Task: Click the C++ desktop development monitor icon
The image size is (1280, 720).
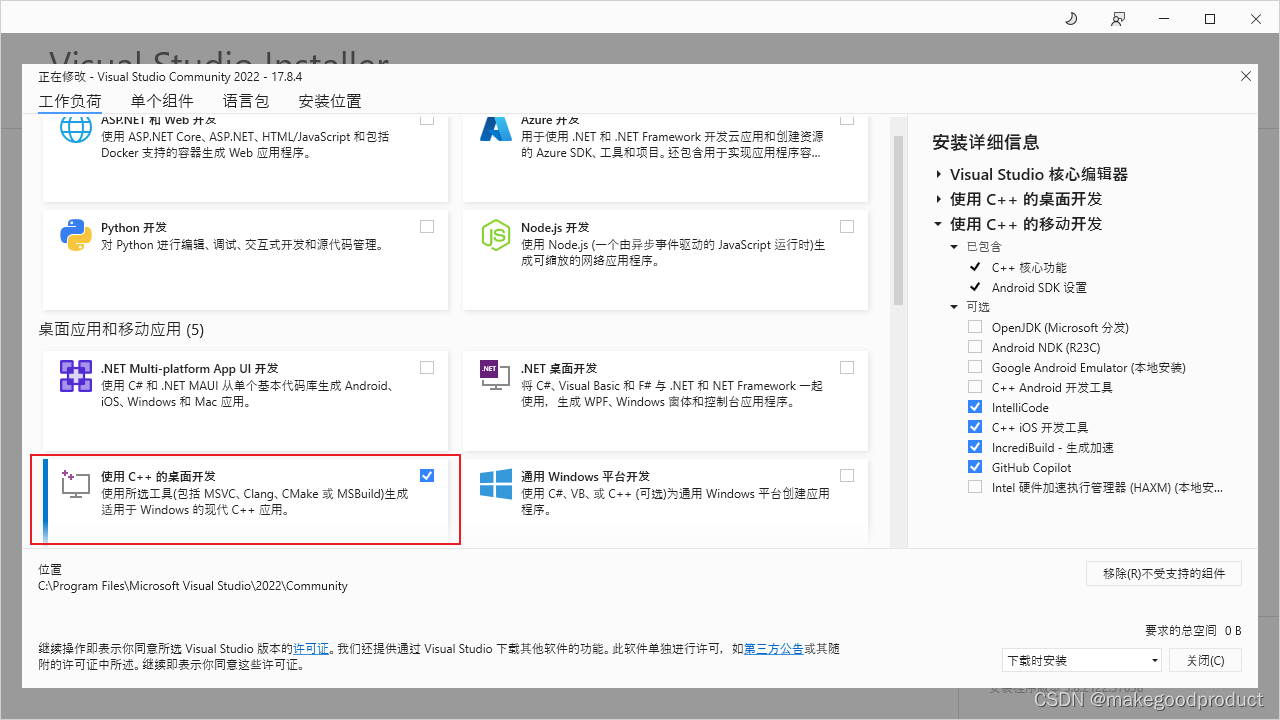Action: click(76, 484)
